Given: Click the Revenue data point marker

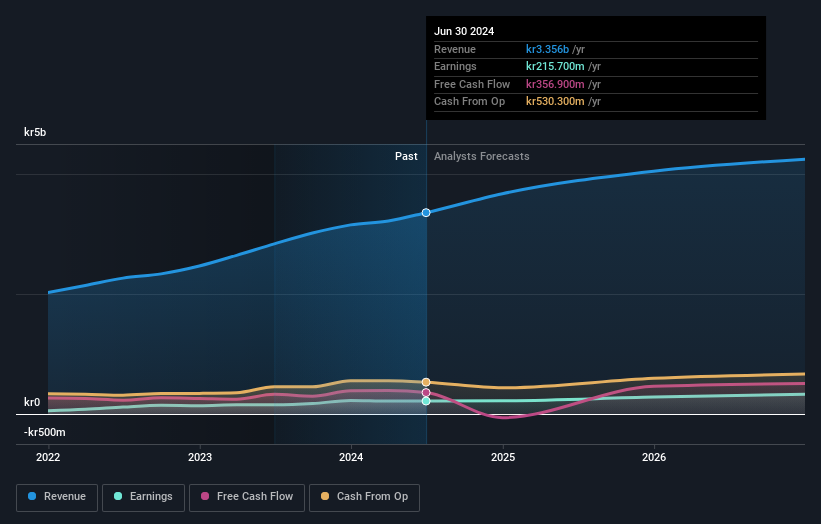Looking at the screenshot, I should (x=426, y=213).
